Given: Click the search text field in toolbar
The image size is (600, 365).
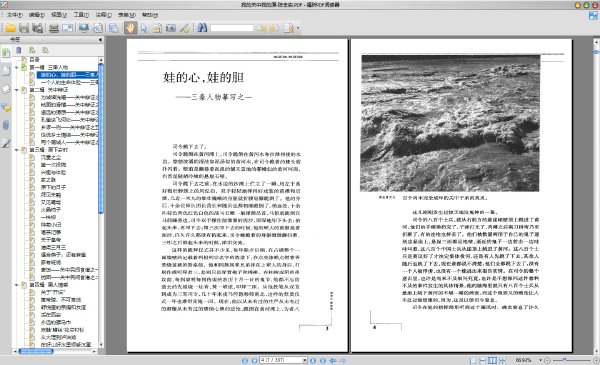Looking at the screenshot, I should point(232,28).
